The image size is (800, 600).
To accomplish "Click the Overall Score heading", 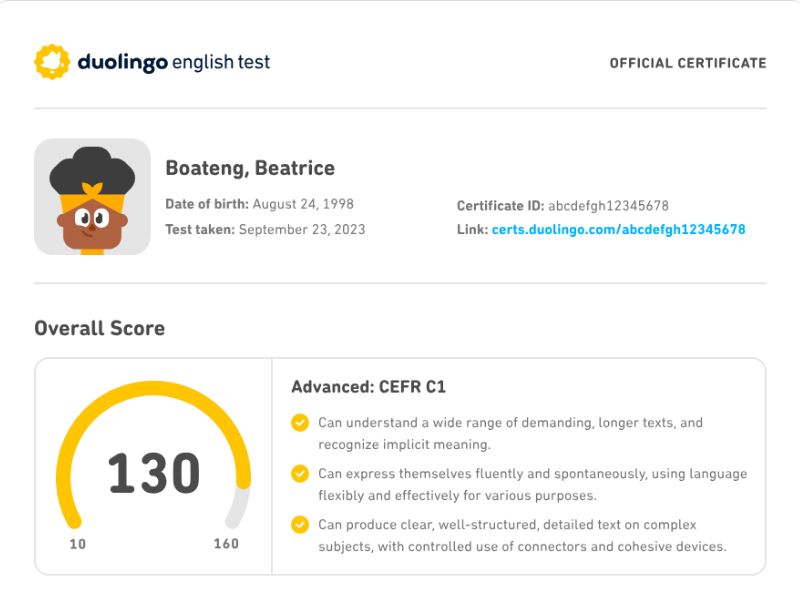I will [99, 328].
